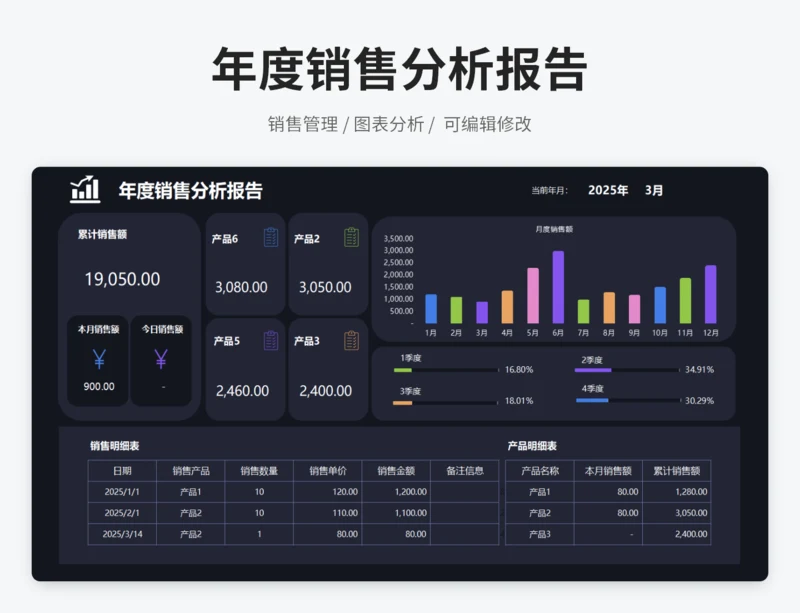Screen dimensions: 800x613
Task: Click the 34.91% percentage for 2季度
Action: tap(699, 370)
